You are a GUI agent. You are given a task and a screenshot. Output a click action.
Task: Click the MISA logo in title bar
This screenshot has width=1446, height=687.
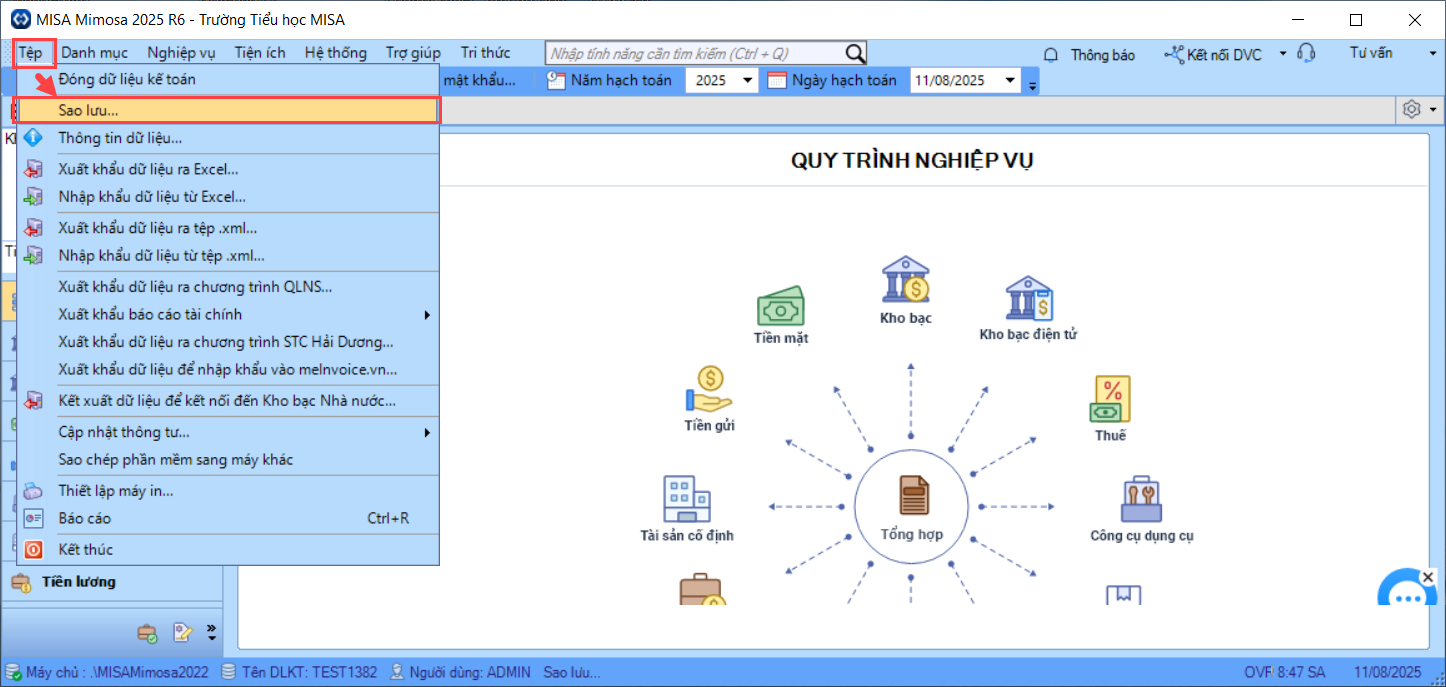(x=19, y=20)
